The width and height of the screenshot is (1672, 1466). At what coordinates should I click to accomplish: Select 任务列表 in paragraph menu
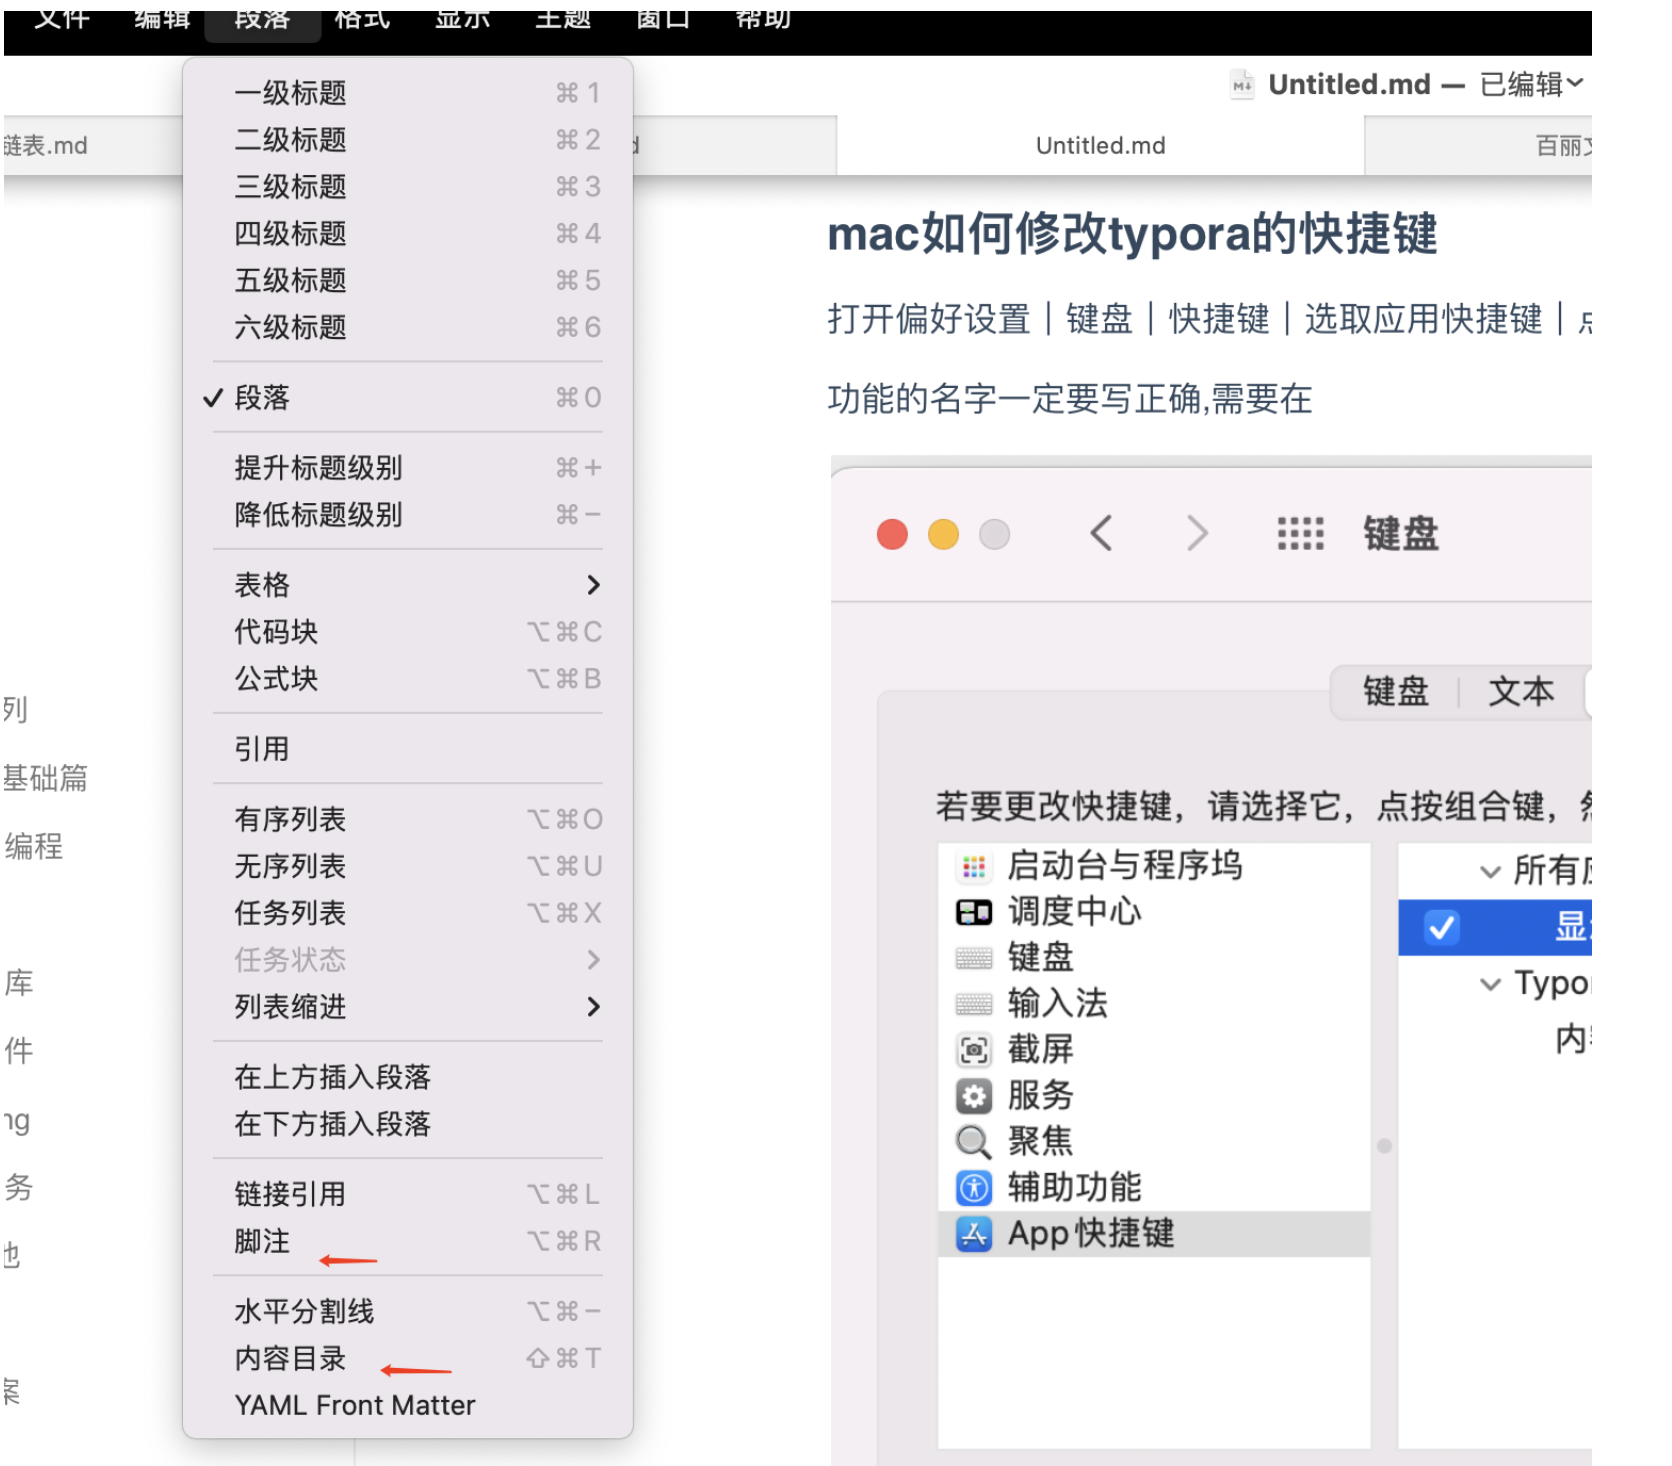pos(408,913)
